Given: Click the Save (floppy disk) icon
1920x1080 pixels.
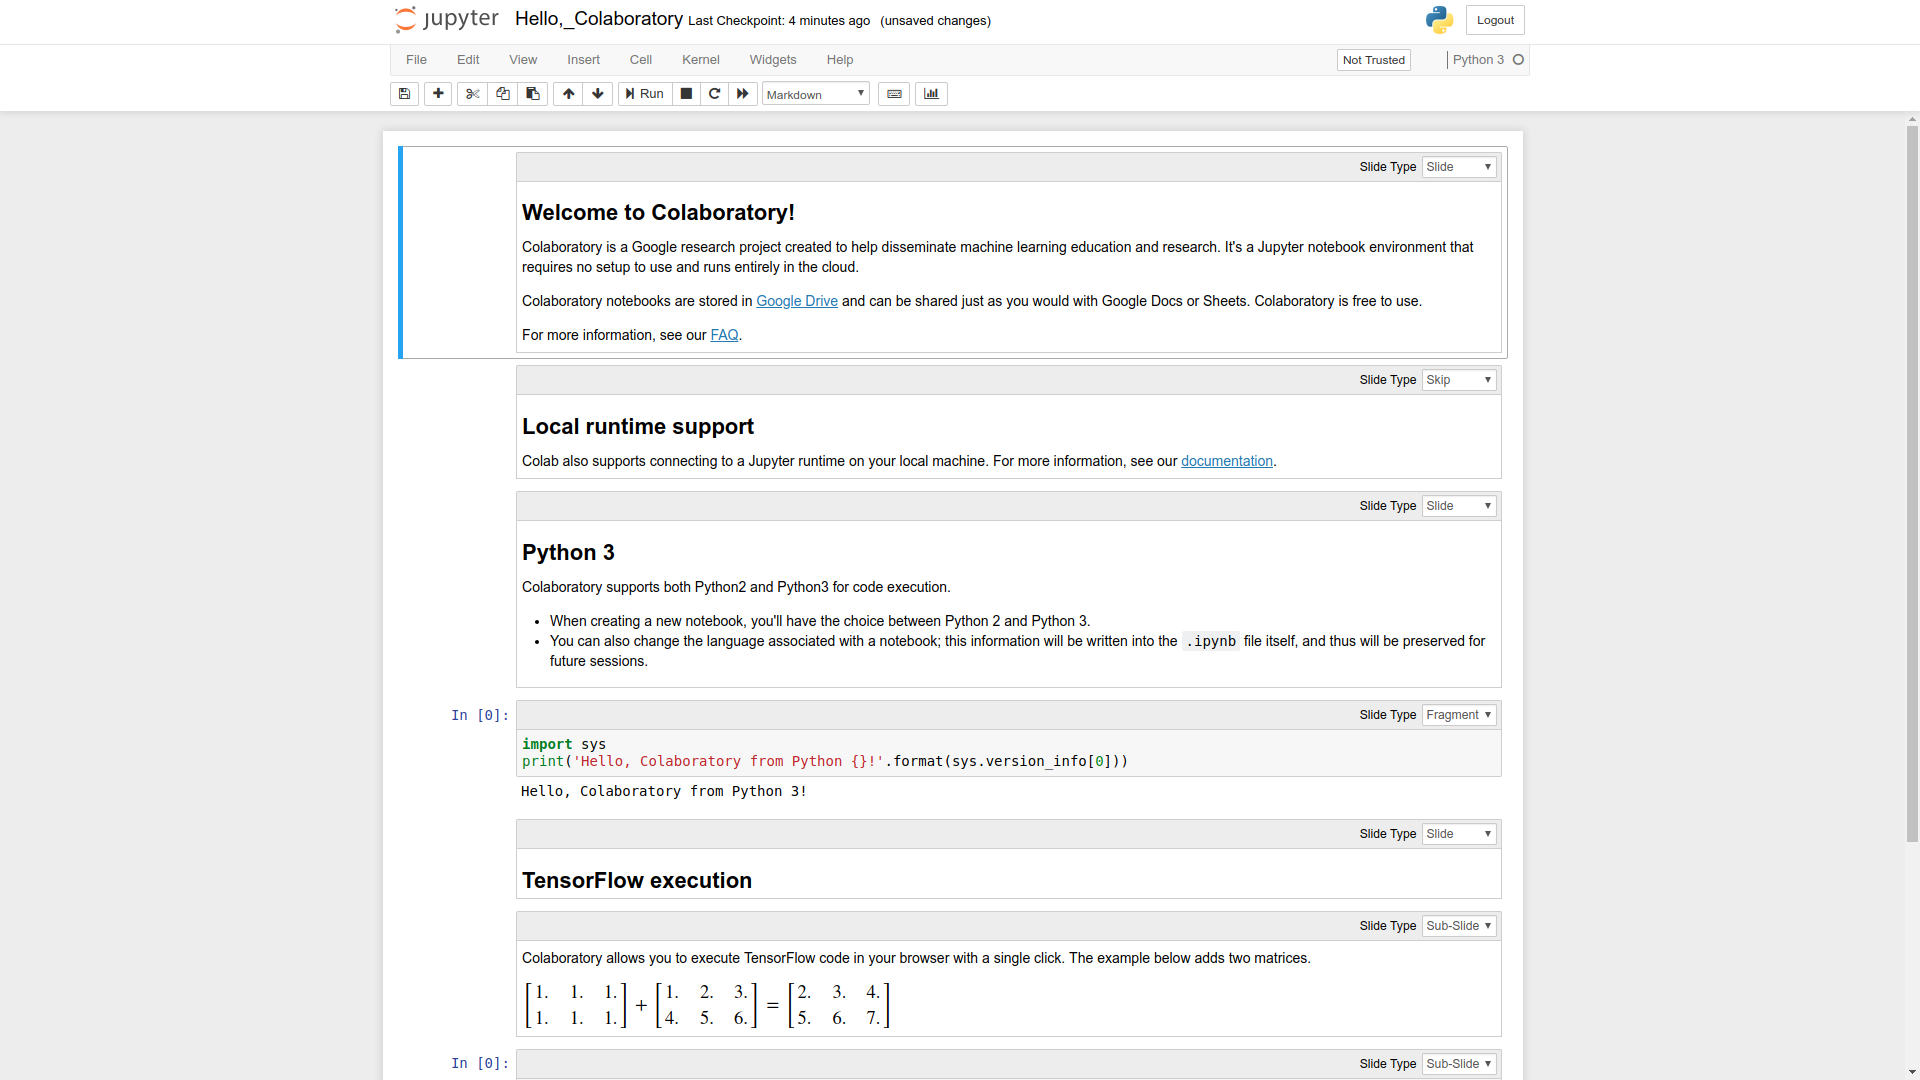Looking at the screenshot, I should [406, 94].
